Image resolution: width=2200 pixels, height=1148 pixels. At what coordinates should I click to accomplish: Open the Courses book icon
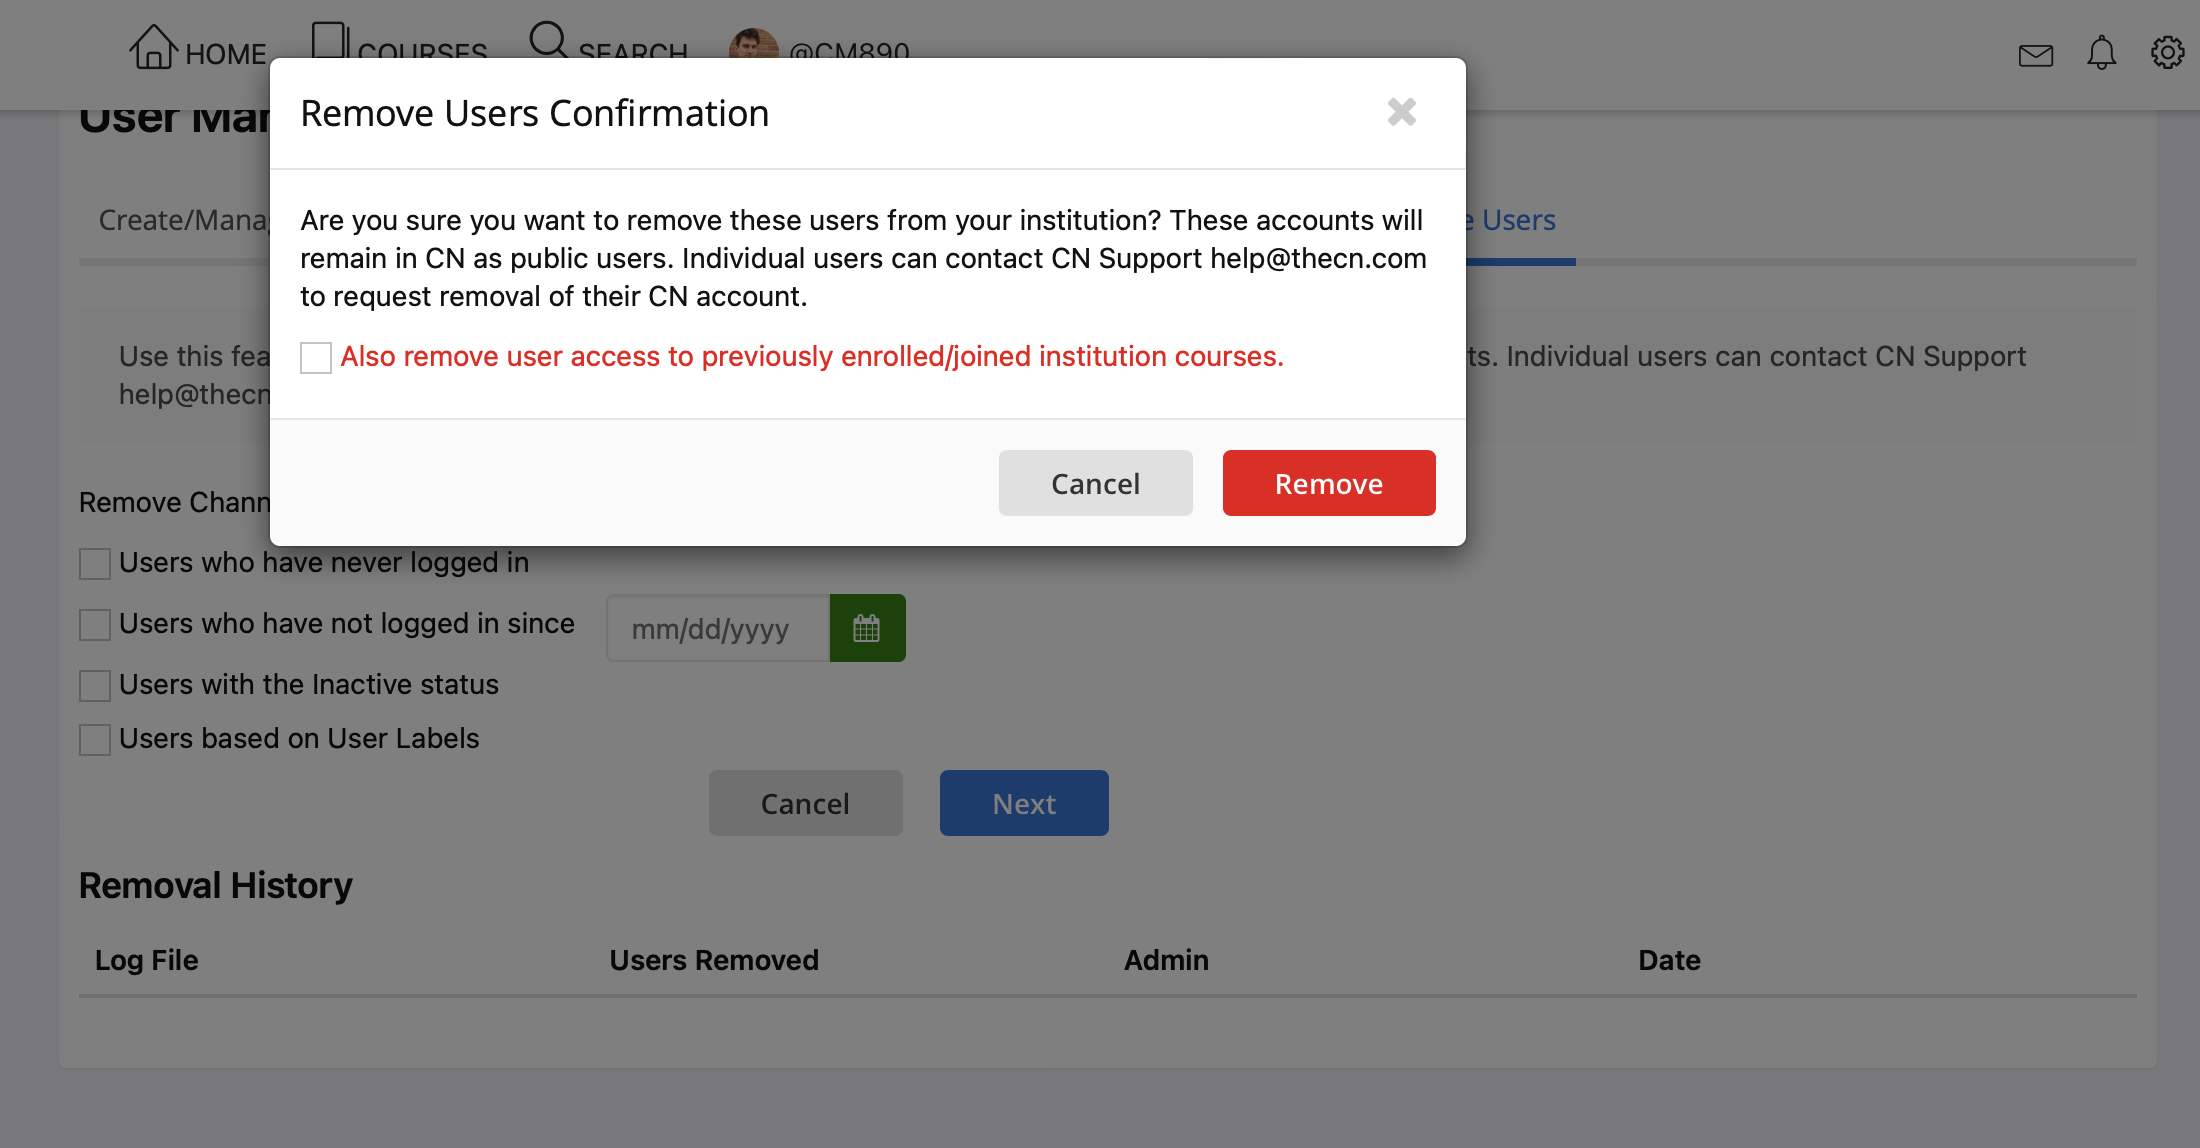(x=329, y=40)
